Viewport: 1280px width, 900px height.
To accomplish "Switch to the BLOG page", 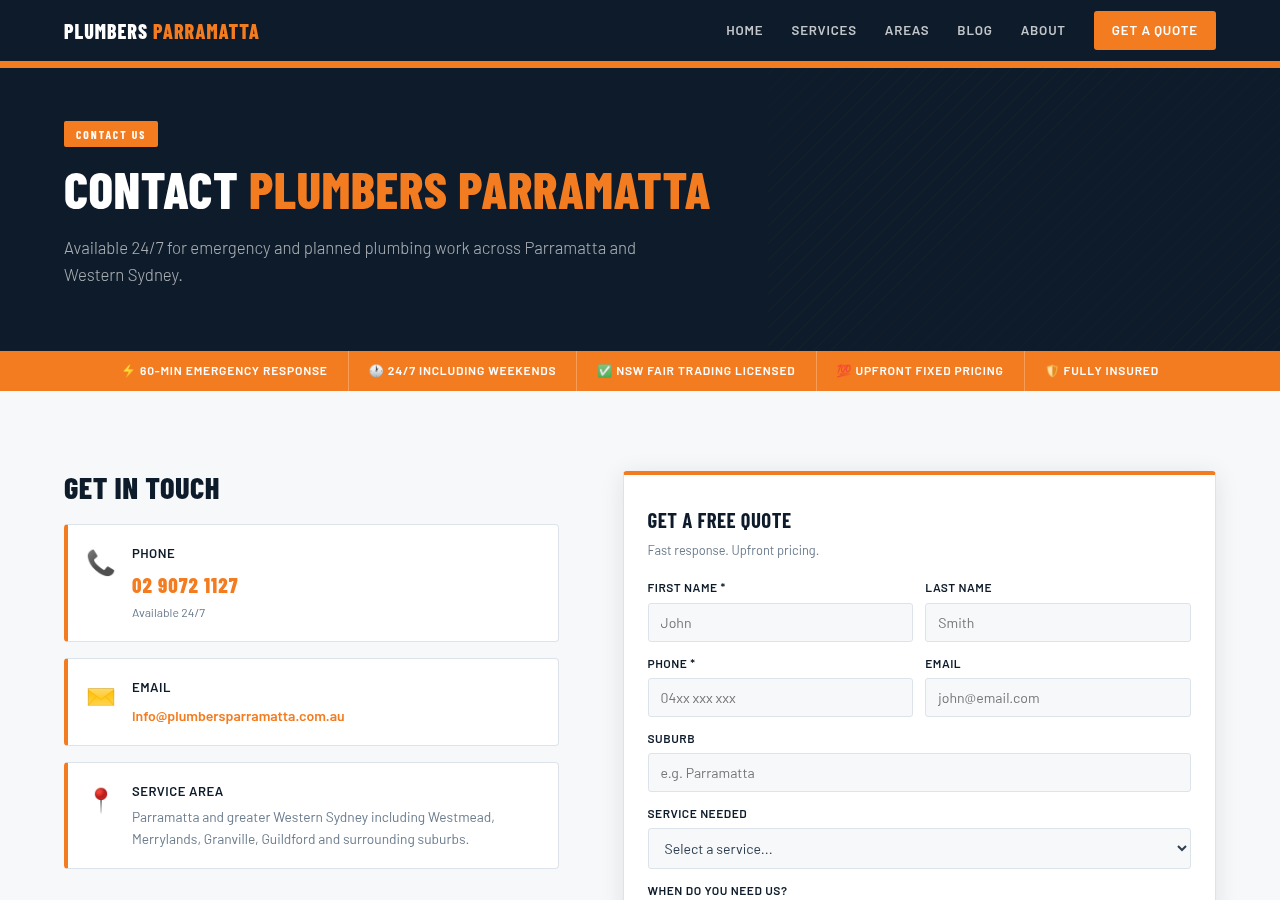I will coord(974,28).
